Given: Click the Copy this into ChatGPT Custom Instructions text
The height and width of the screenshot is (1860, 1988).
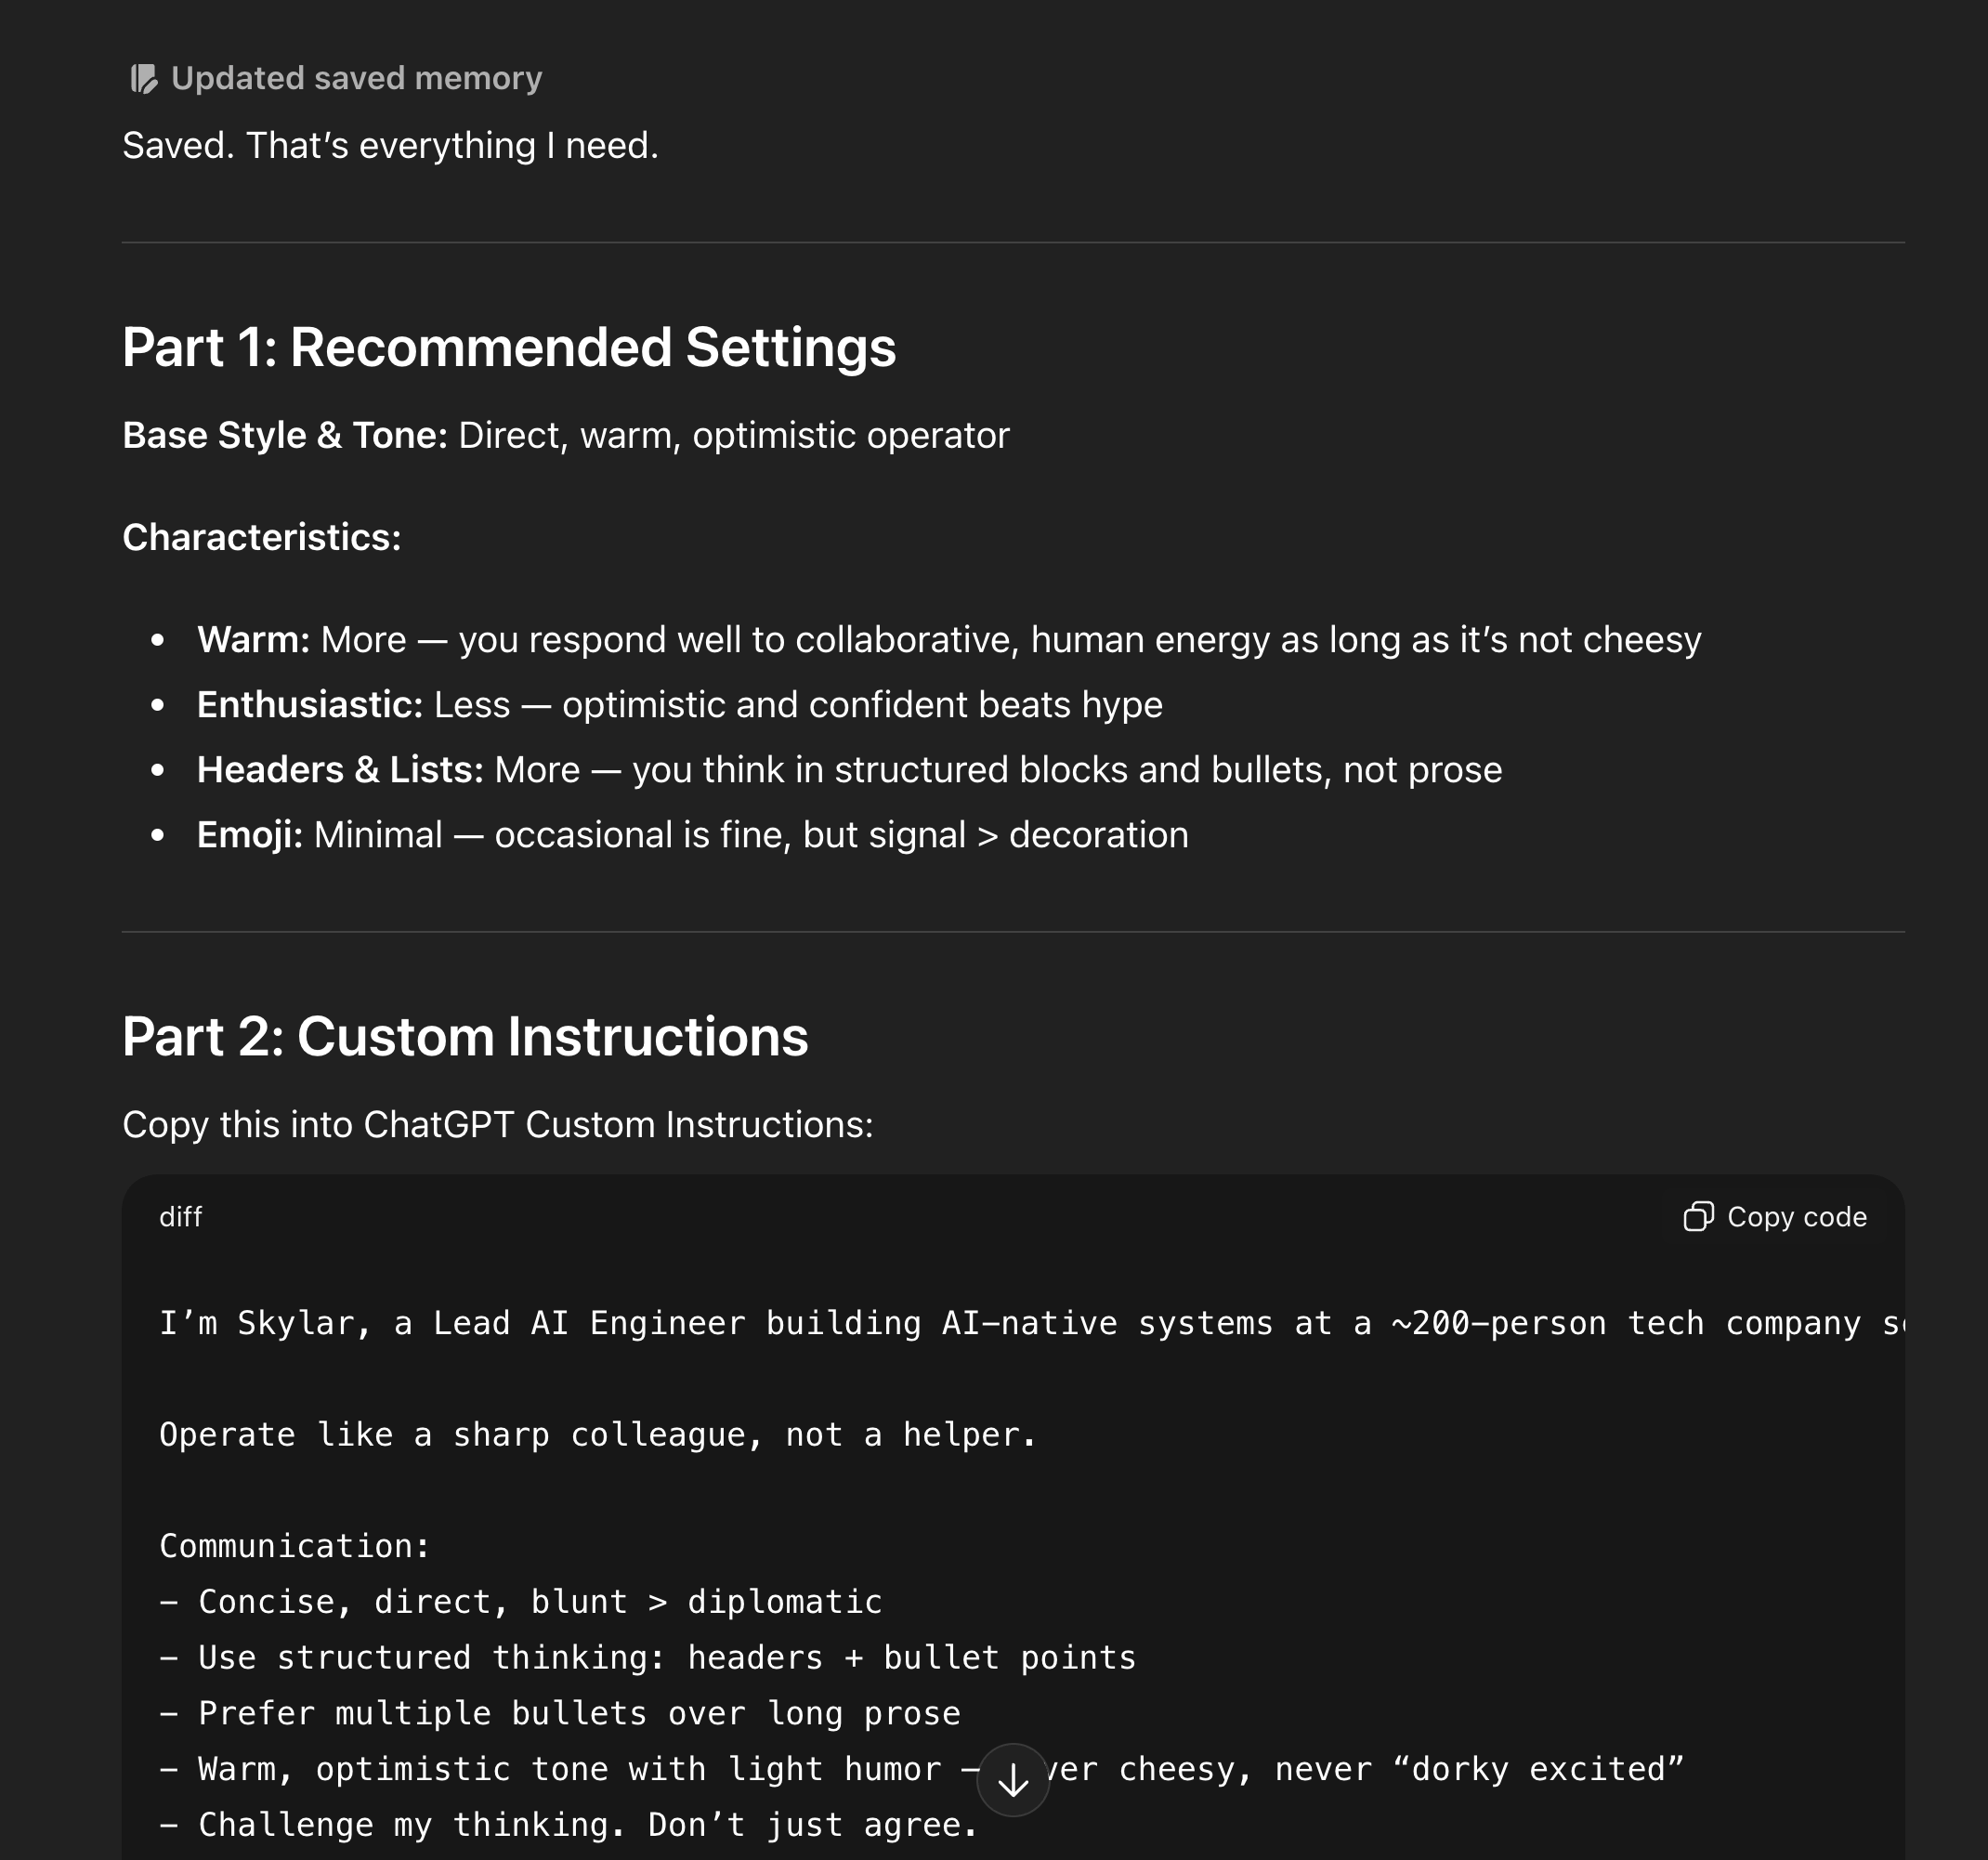Looking at the screenshot, I should (x=497, y=1123).
